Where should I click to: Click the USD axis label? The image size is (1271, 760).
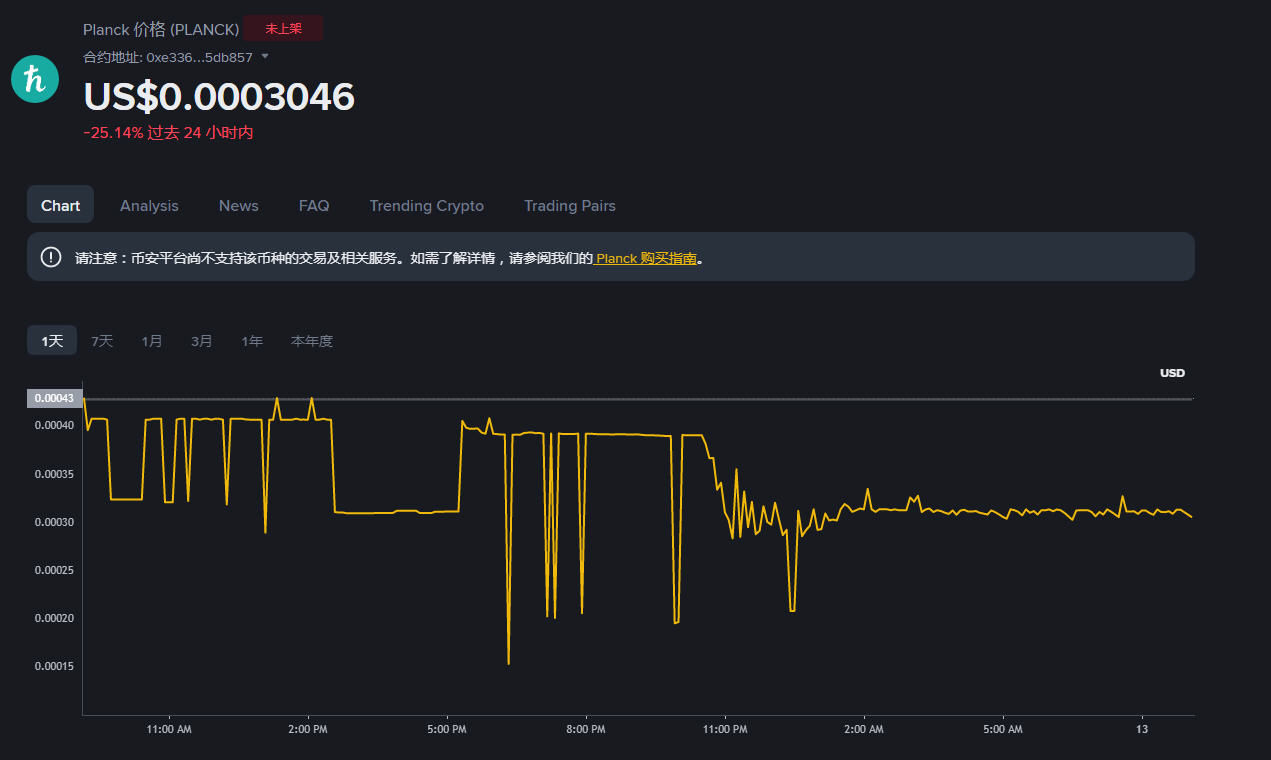(1172, 373)
